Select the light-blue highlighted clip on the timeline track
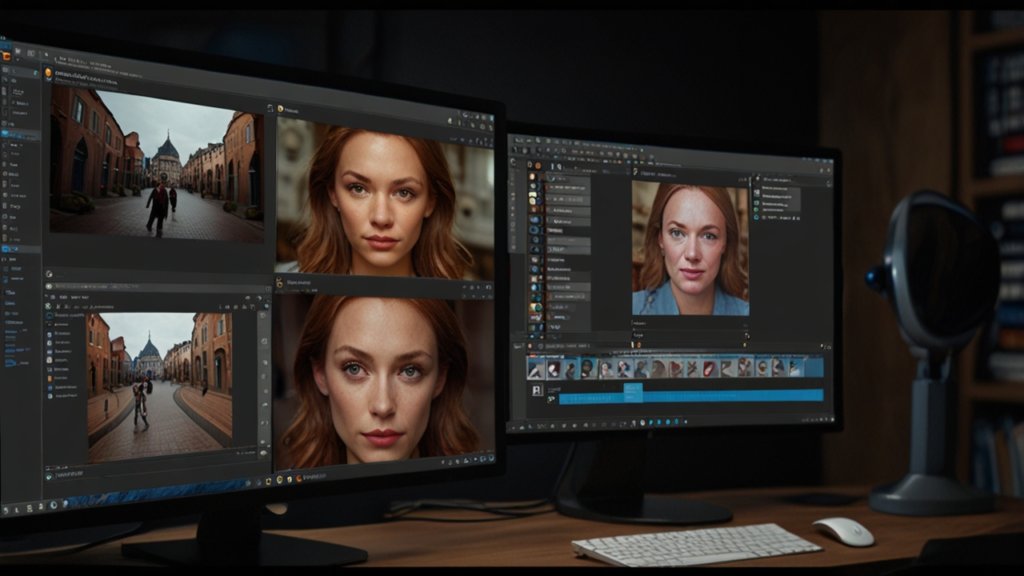1024x576 pixels. (x=633, y=391)
